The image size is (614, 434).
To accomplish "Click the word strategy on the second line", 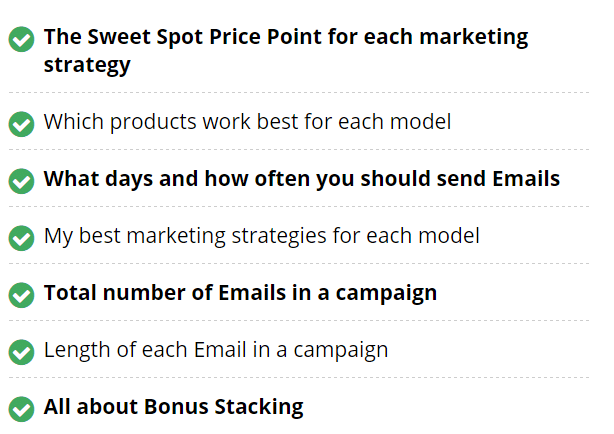I will pos(87,65).
